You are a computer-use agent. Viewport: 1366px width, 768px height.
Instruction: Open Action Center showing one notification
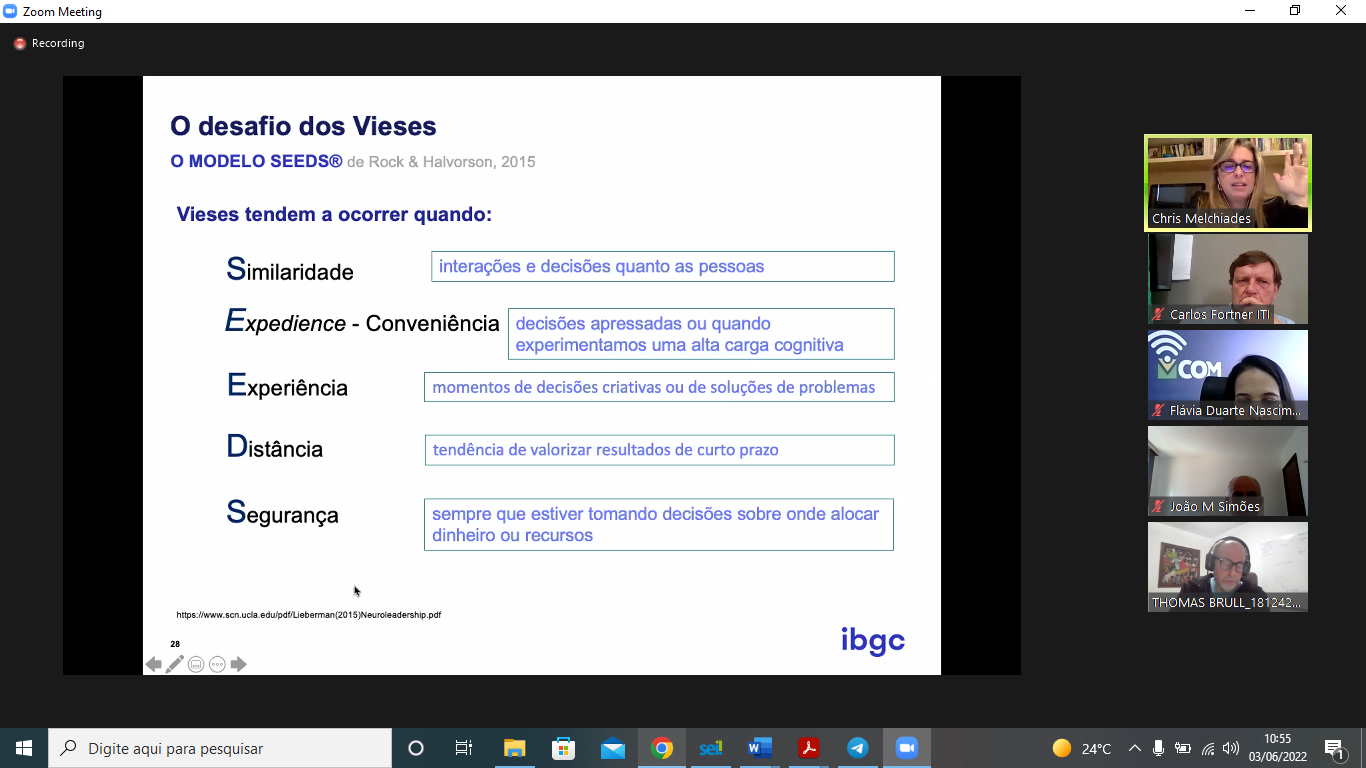[1332, 747]
